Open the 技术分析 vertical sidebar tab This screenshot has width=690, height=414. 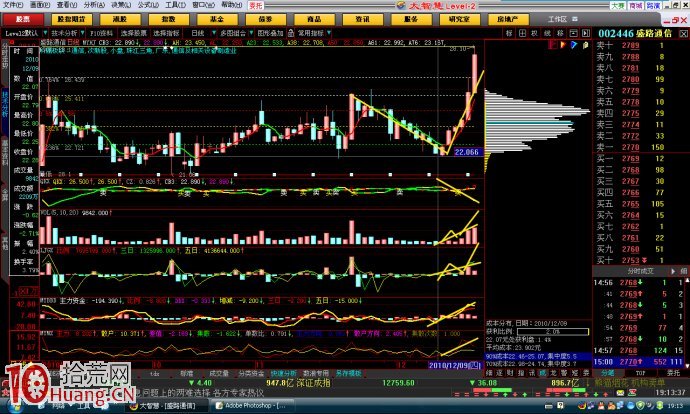point(5,104)
